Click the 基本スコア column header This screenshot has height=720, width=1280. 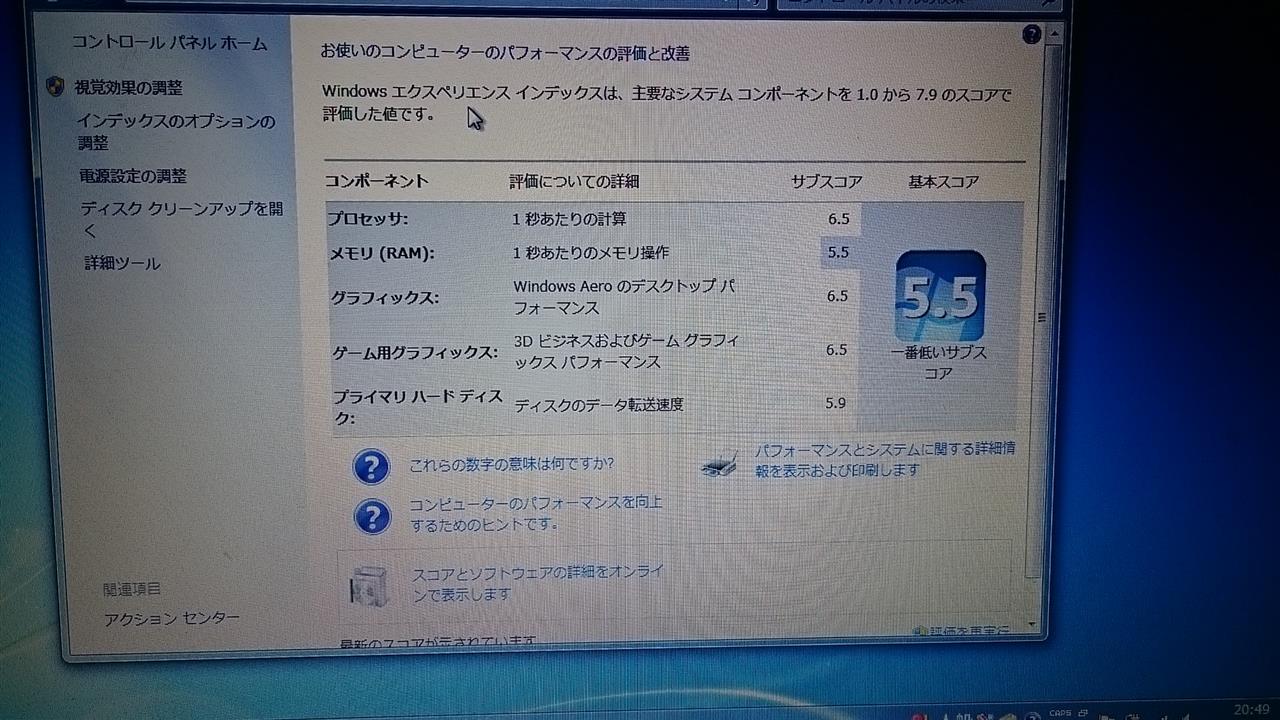(x=943, y=182)
